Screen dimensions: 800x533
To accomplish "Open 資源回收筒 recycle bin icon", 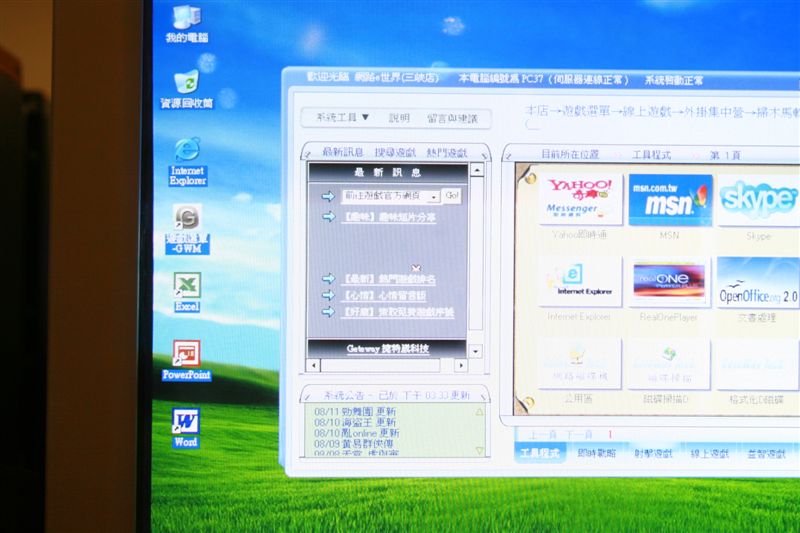I will coord(187,89).
